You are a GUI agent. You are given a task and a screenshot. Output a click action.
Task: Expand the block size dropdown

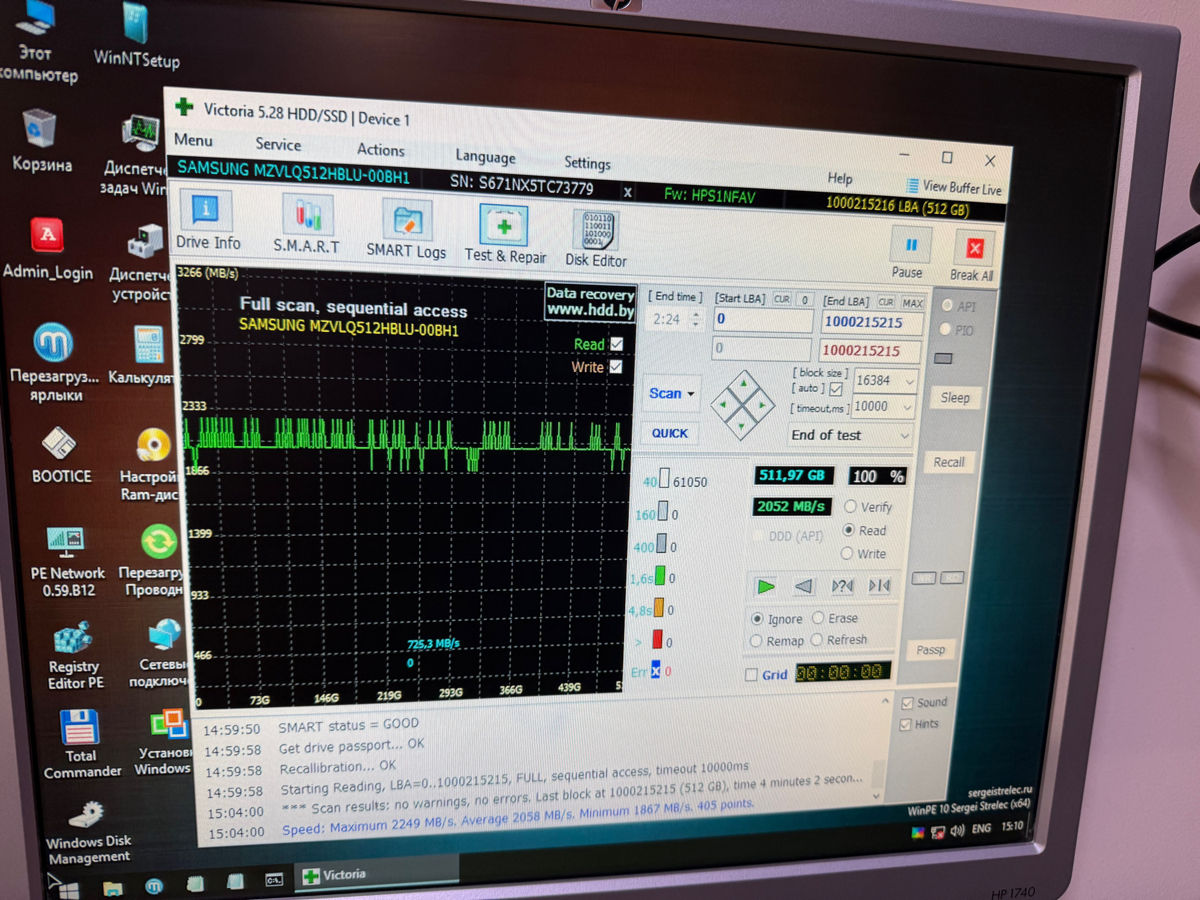908,381
